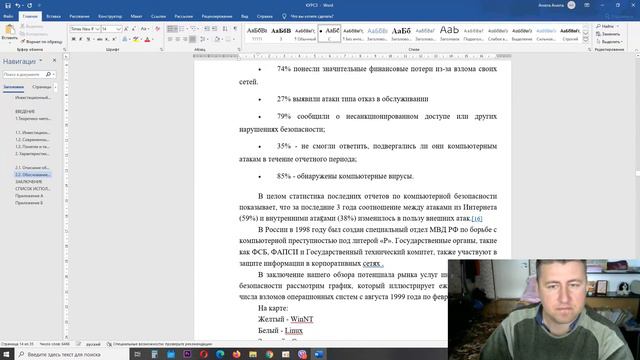640x360 pixels.
Task: Apply the red font color
Action: pos(147,39)
